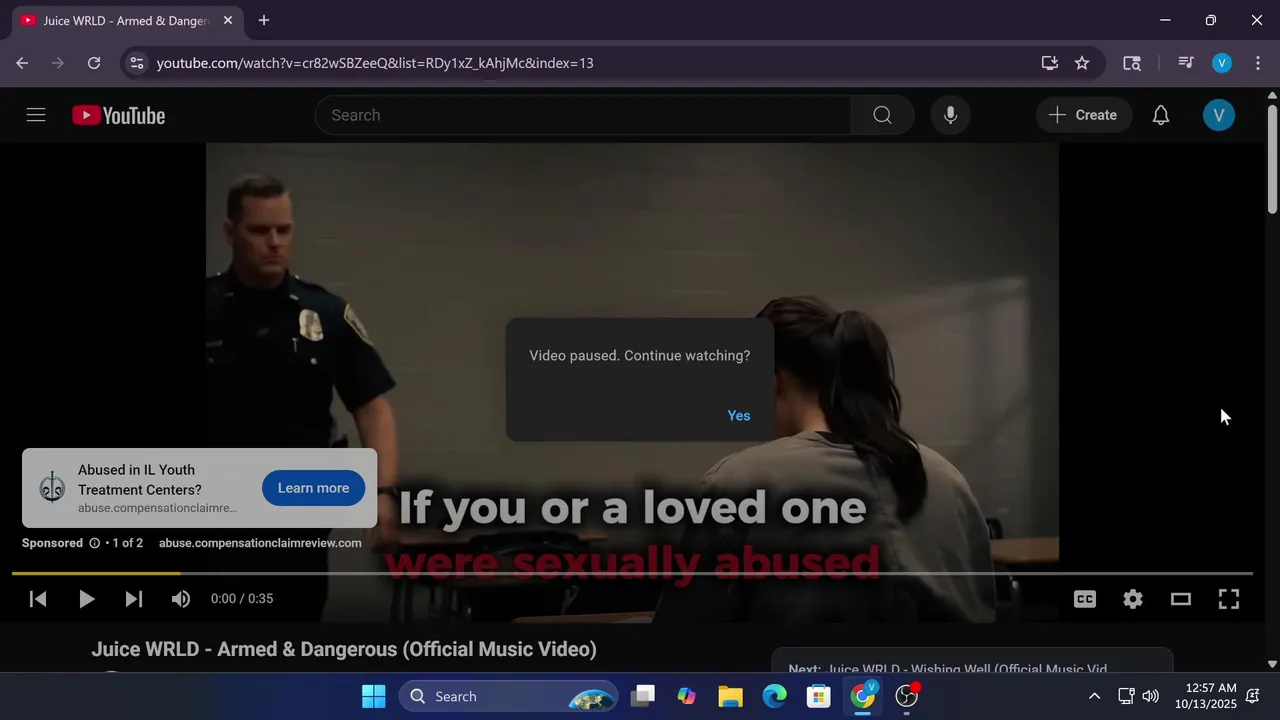Open a new browser tab
Screen dimensions: 1280x720
point(264,20)
